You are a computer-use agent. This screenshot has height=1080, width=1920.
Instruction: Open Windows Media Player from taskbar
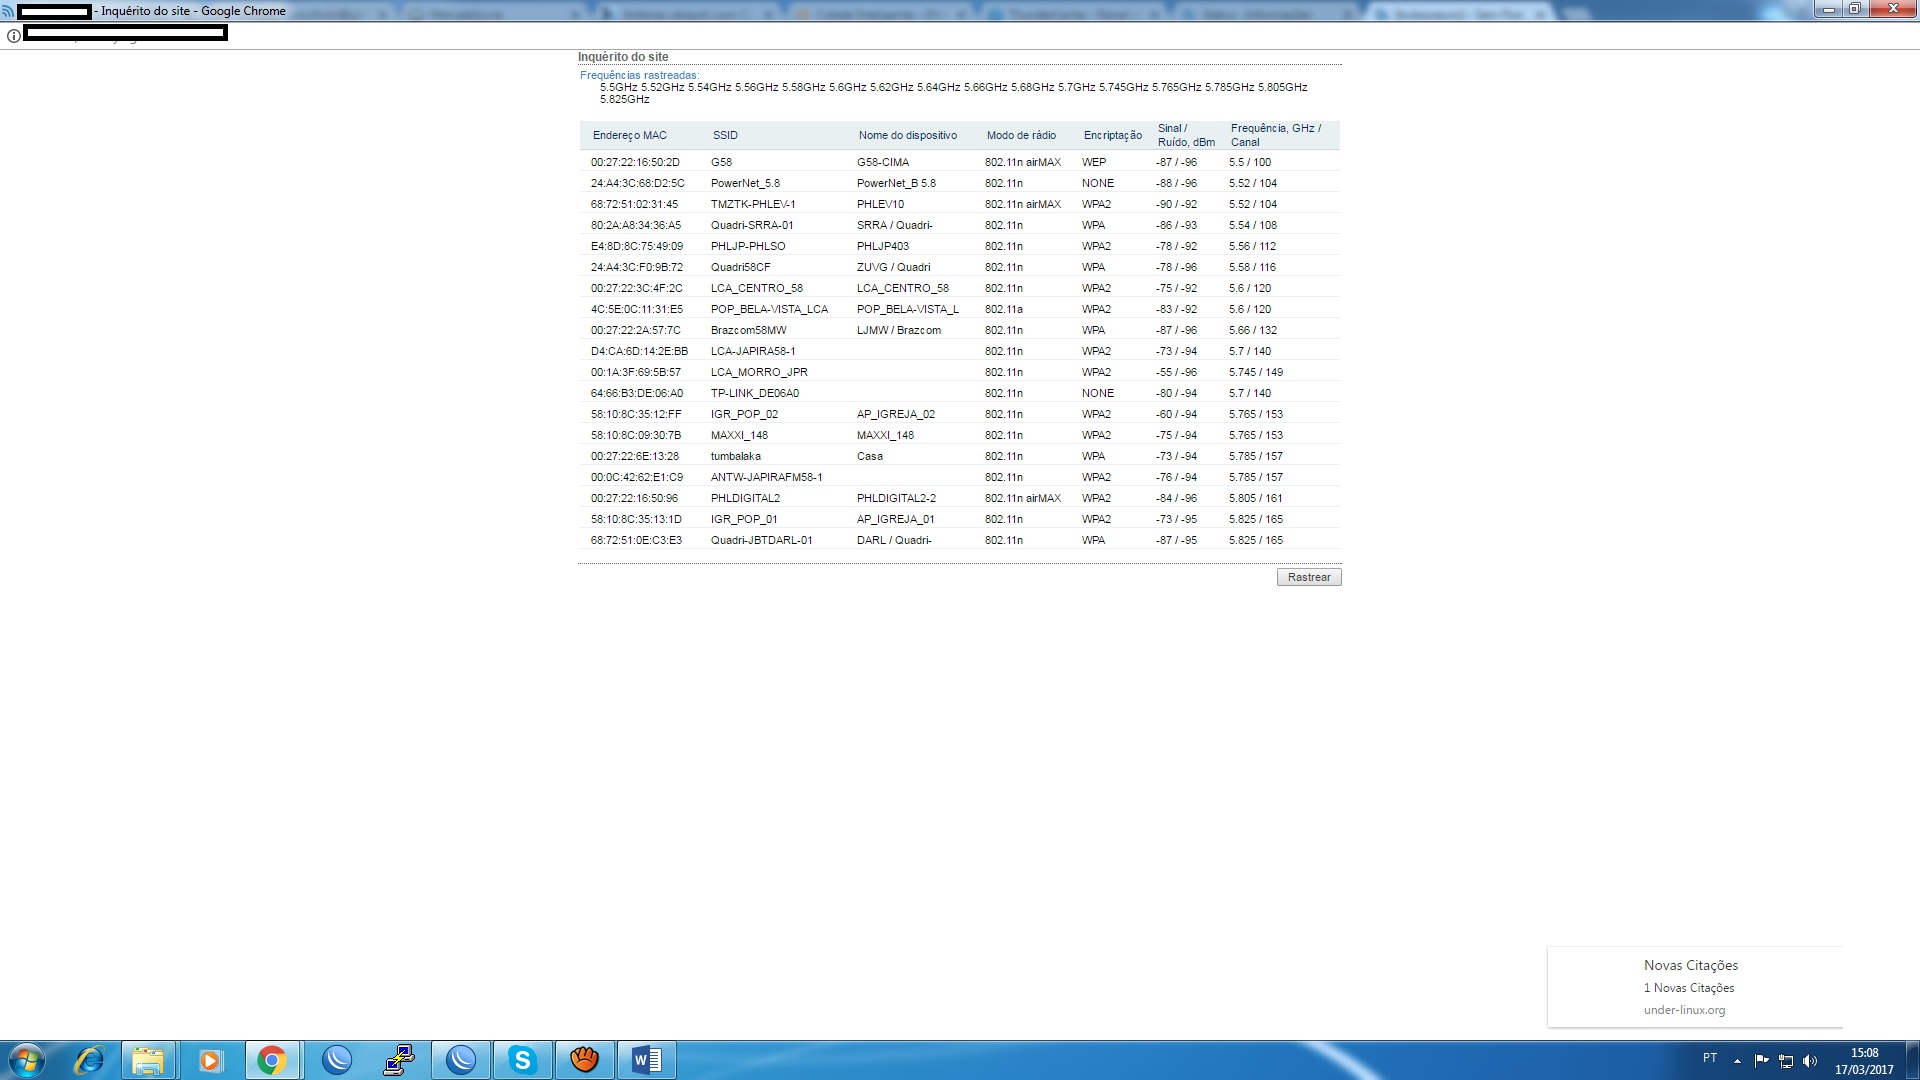coord(210,1060)
